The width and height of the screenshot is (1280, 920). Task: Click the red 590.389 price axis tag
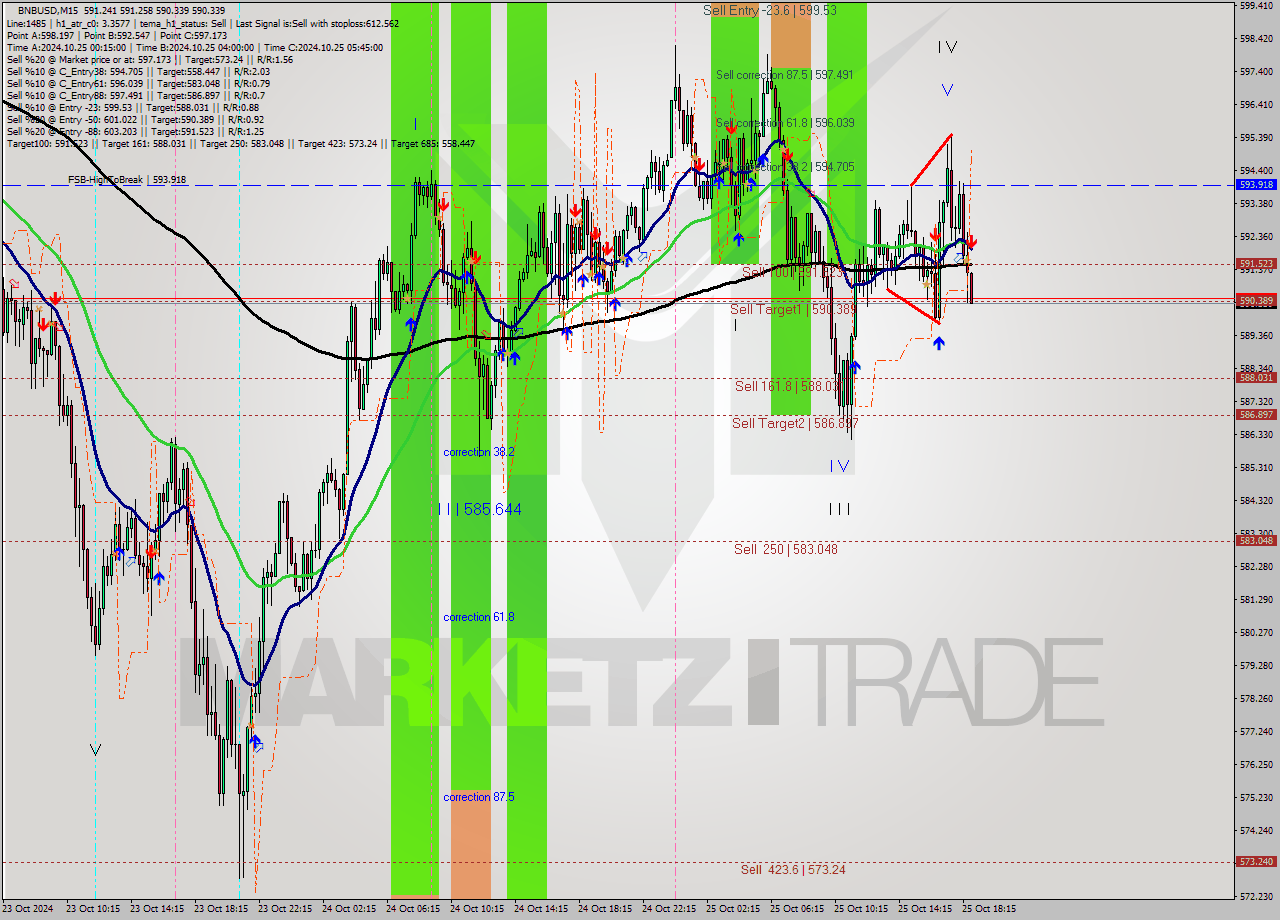[x=1256, y=300]
